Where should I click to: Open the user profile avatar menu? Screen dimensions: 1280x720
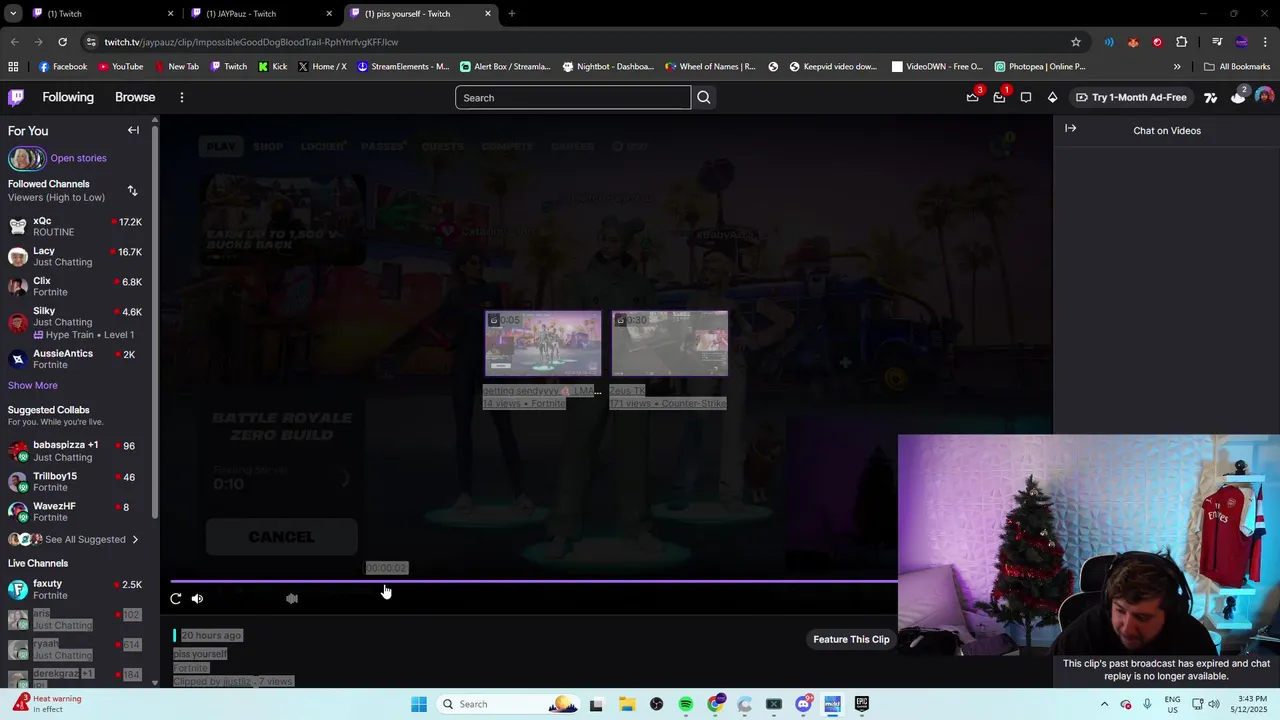tap(1264, 97)
